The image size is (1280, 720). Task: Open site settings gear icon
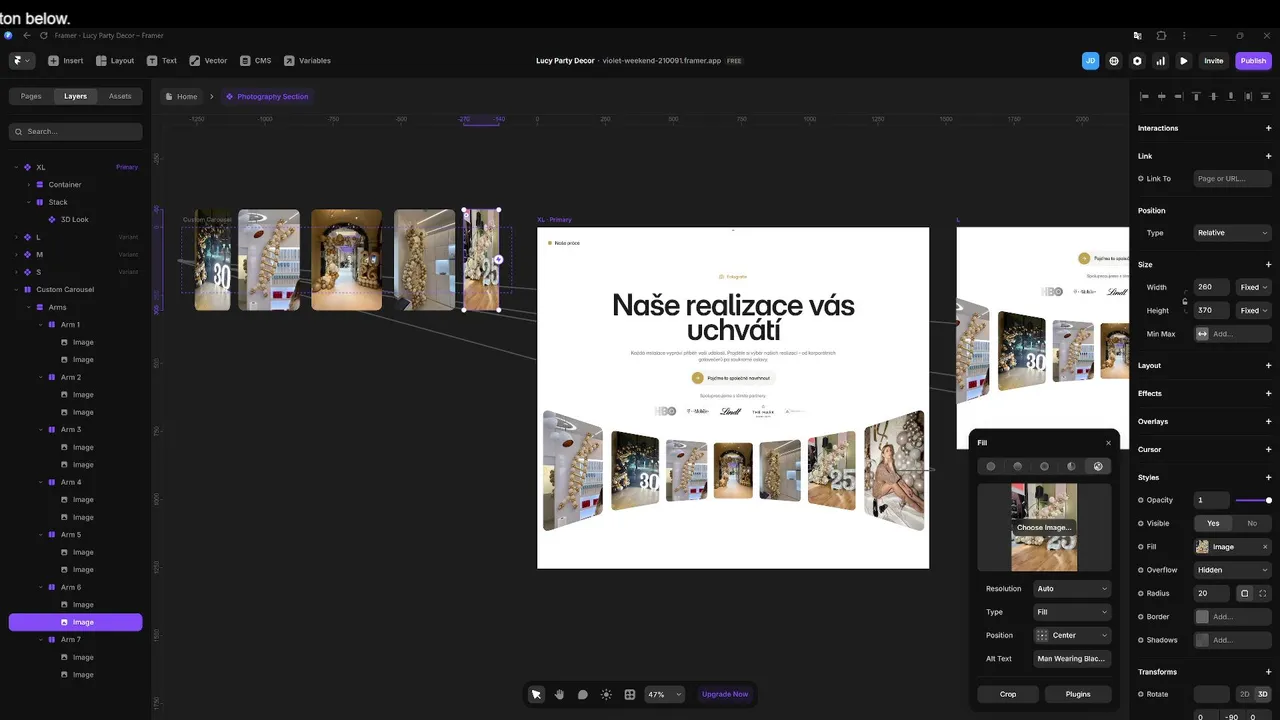pos(1137,61)
